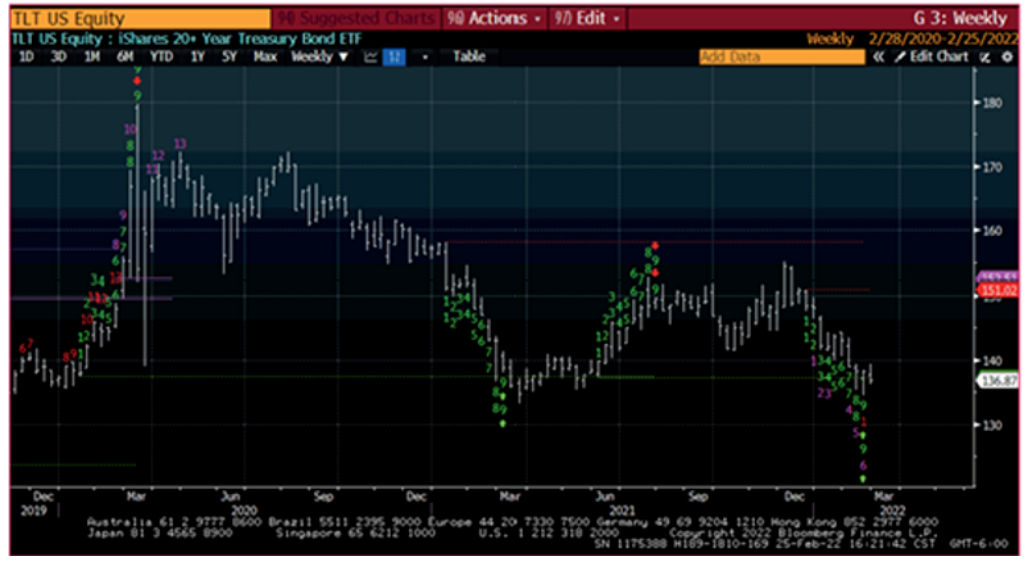Open the Weekly periodicity dropdown
The image size is (1027, 568).
(320, 56)
